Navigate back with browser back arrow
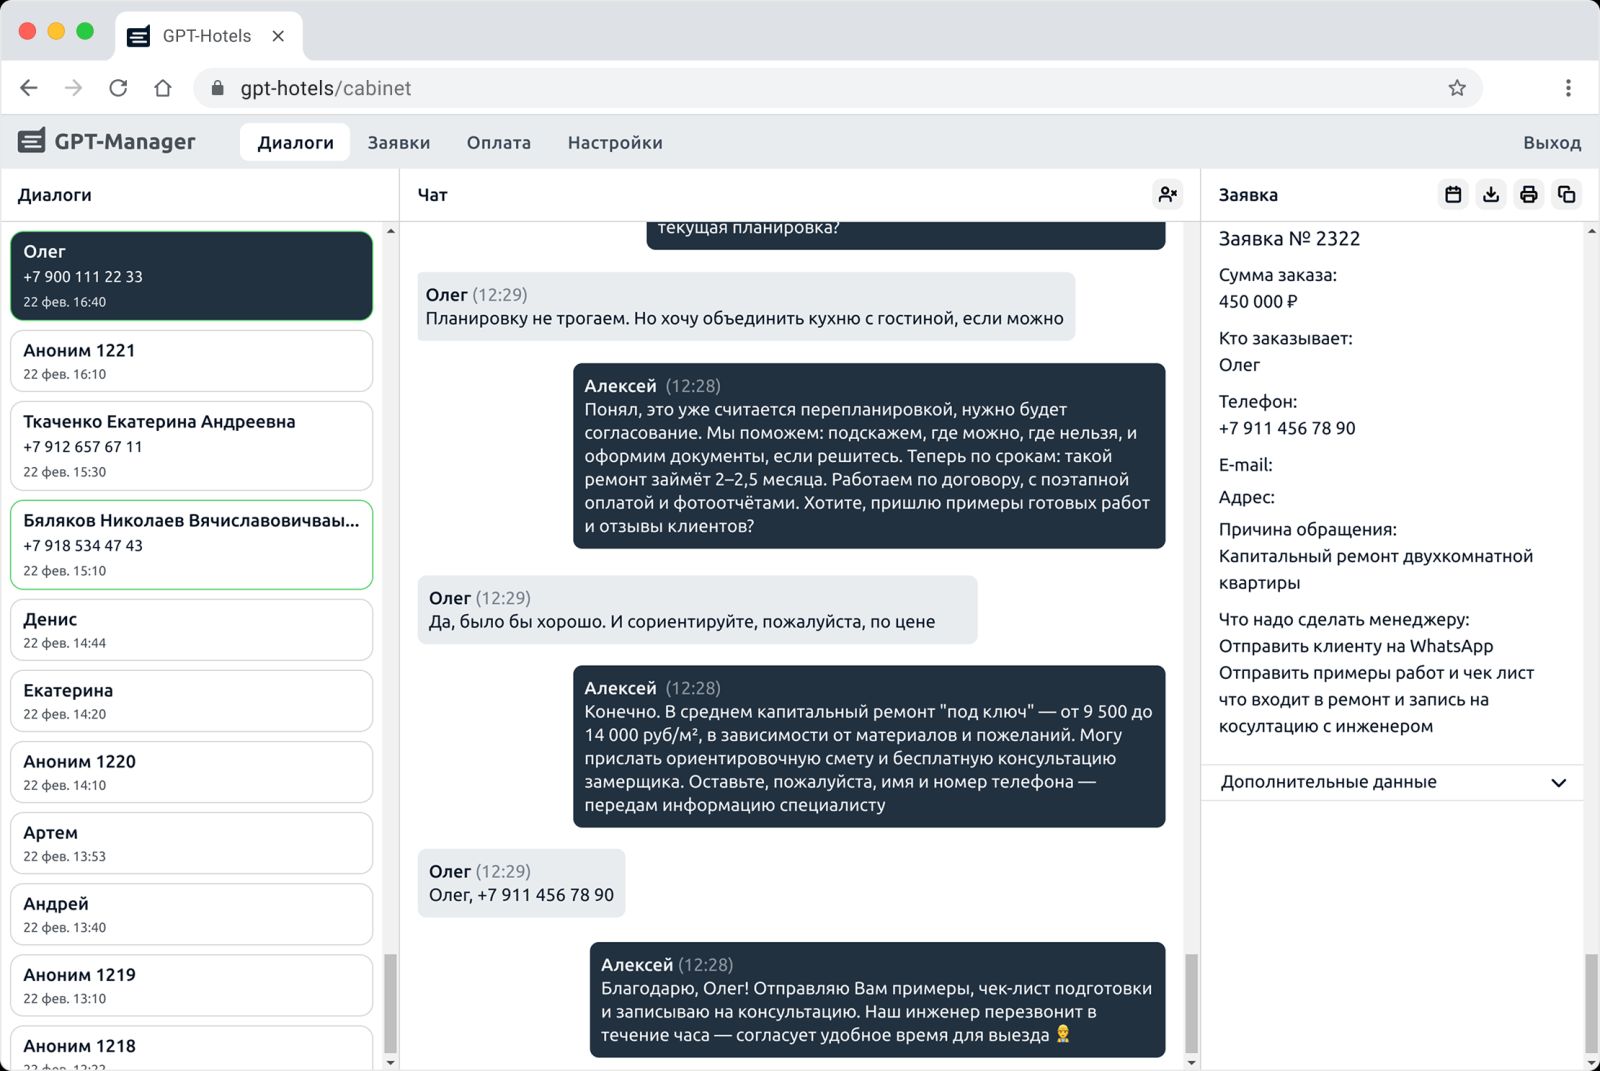This screenshot has height=1071, width=1600. point(29,88)
